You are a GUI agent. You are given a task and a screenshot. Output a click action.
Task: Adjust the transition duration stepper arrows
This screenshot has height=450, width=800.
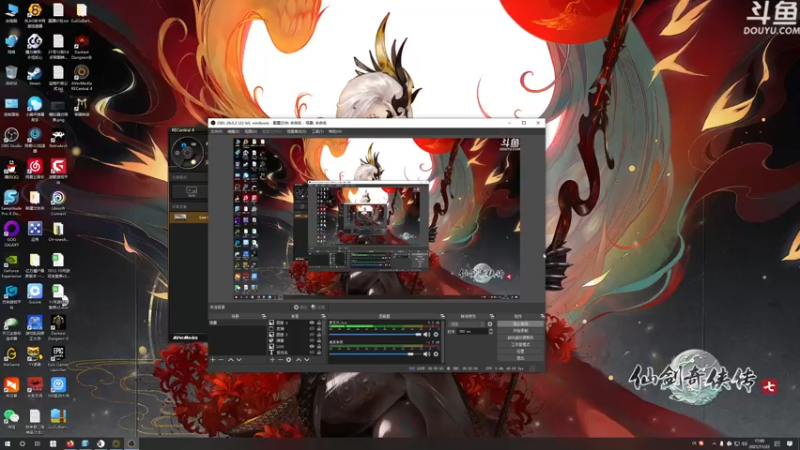(x=491, y=332)
